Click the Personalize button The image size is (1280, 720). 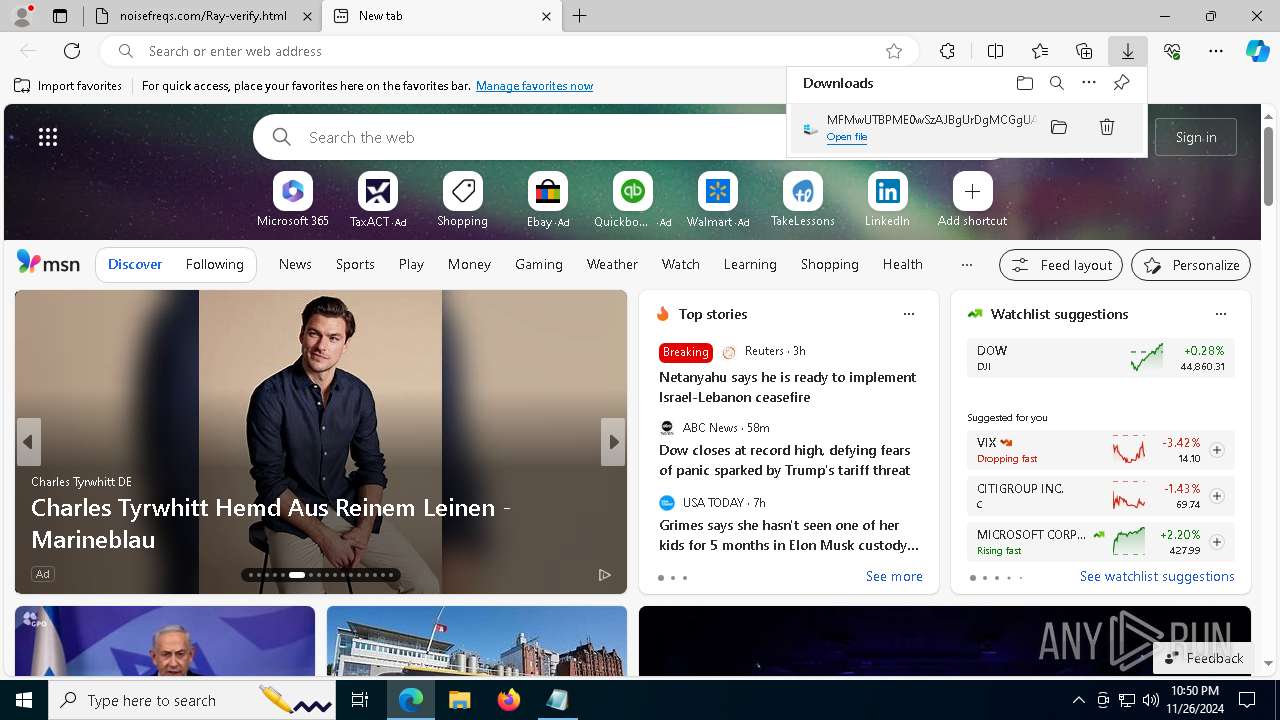[x=1191, y=265]
